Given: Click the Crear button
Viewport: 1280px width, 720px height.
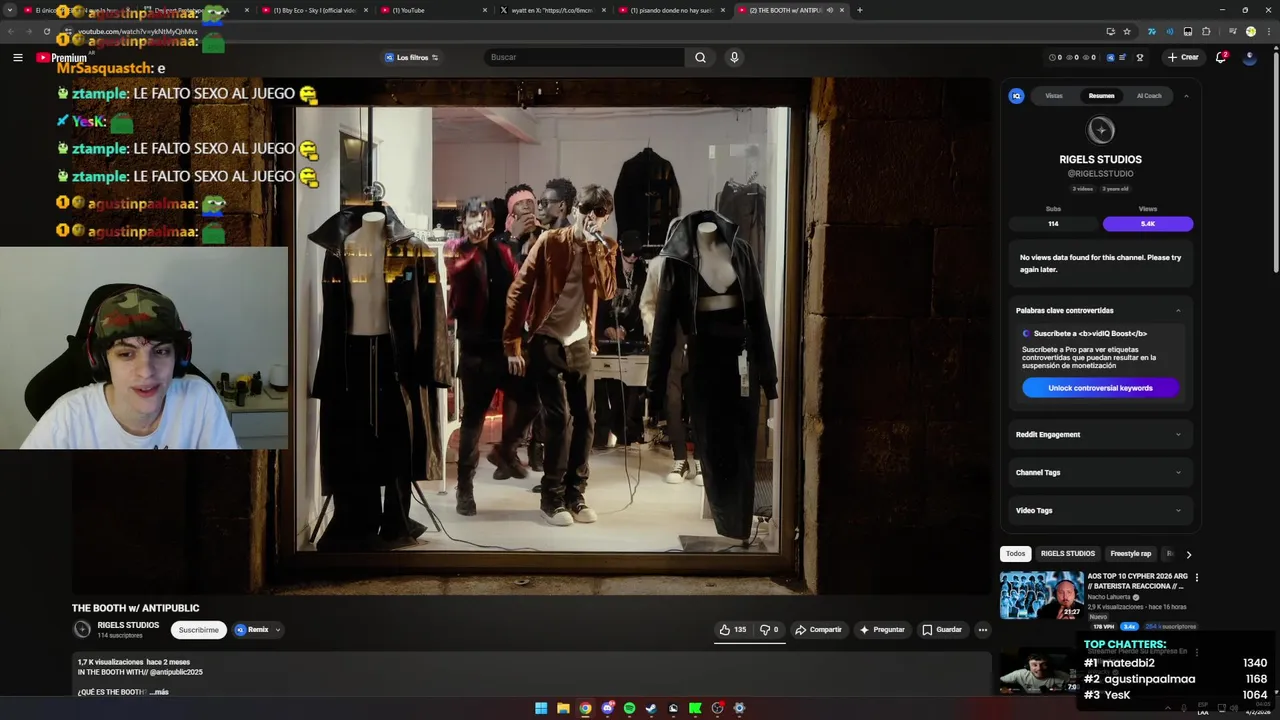Looking at the screenshot, I should click(1182, 57).
